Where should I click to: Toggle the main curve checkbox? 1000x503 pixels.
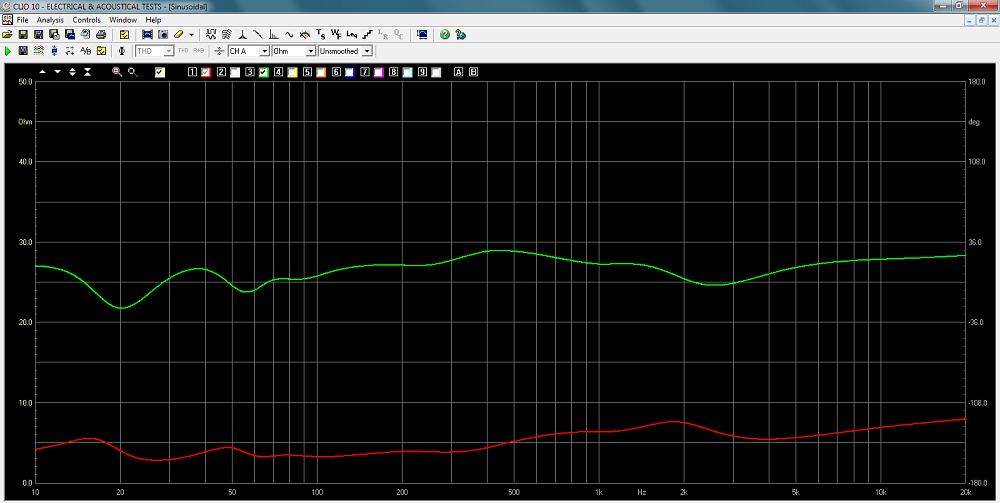(160, 73)
